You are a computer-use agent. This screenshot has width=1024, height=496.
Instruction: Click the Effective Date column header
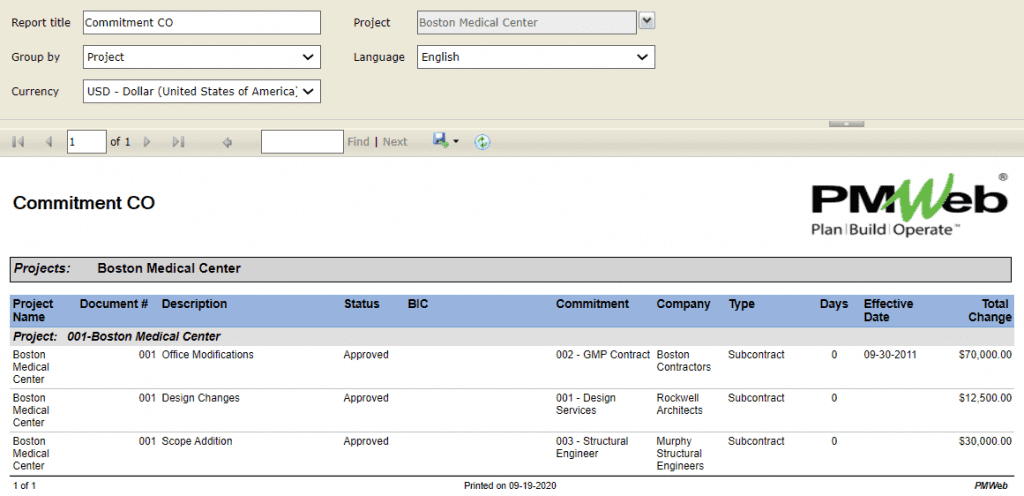pyautogui.click(x=889, y=311)
